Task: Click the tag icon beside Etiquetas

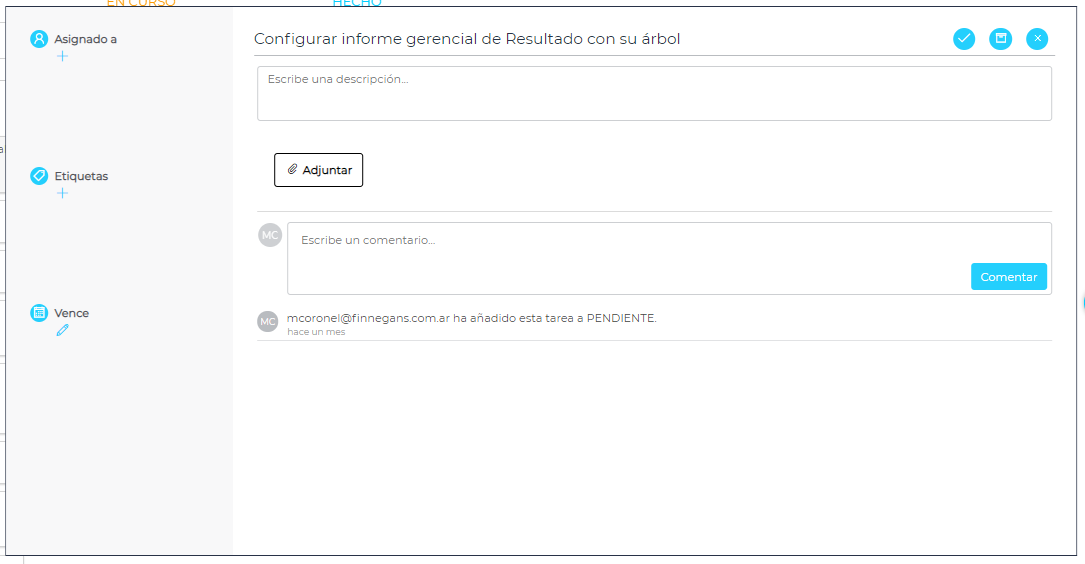Action: [x=40, y=176]
